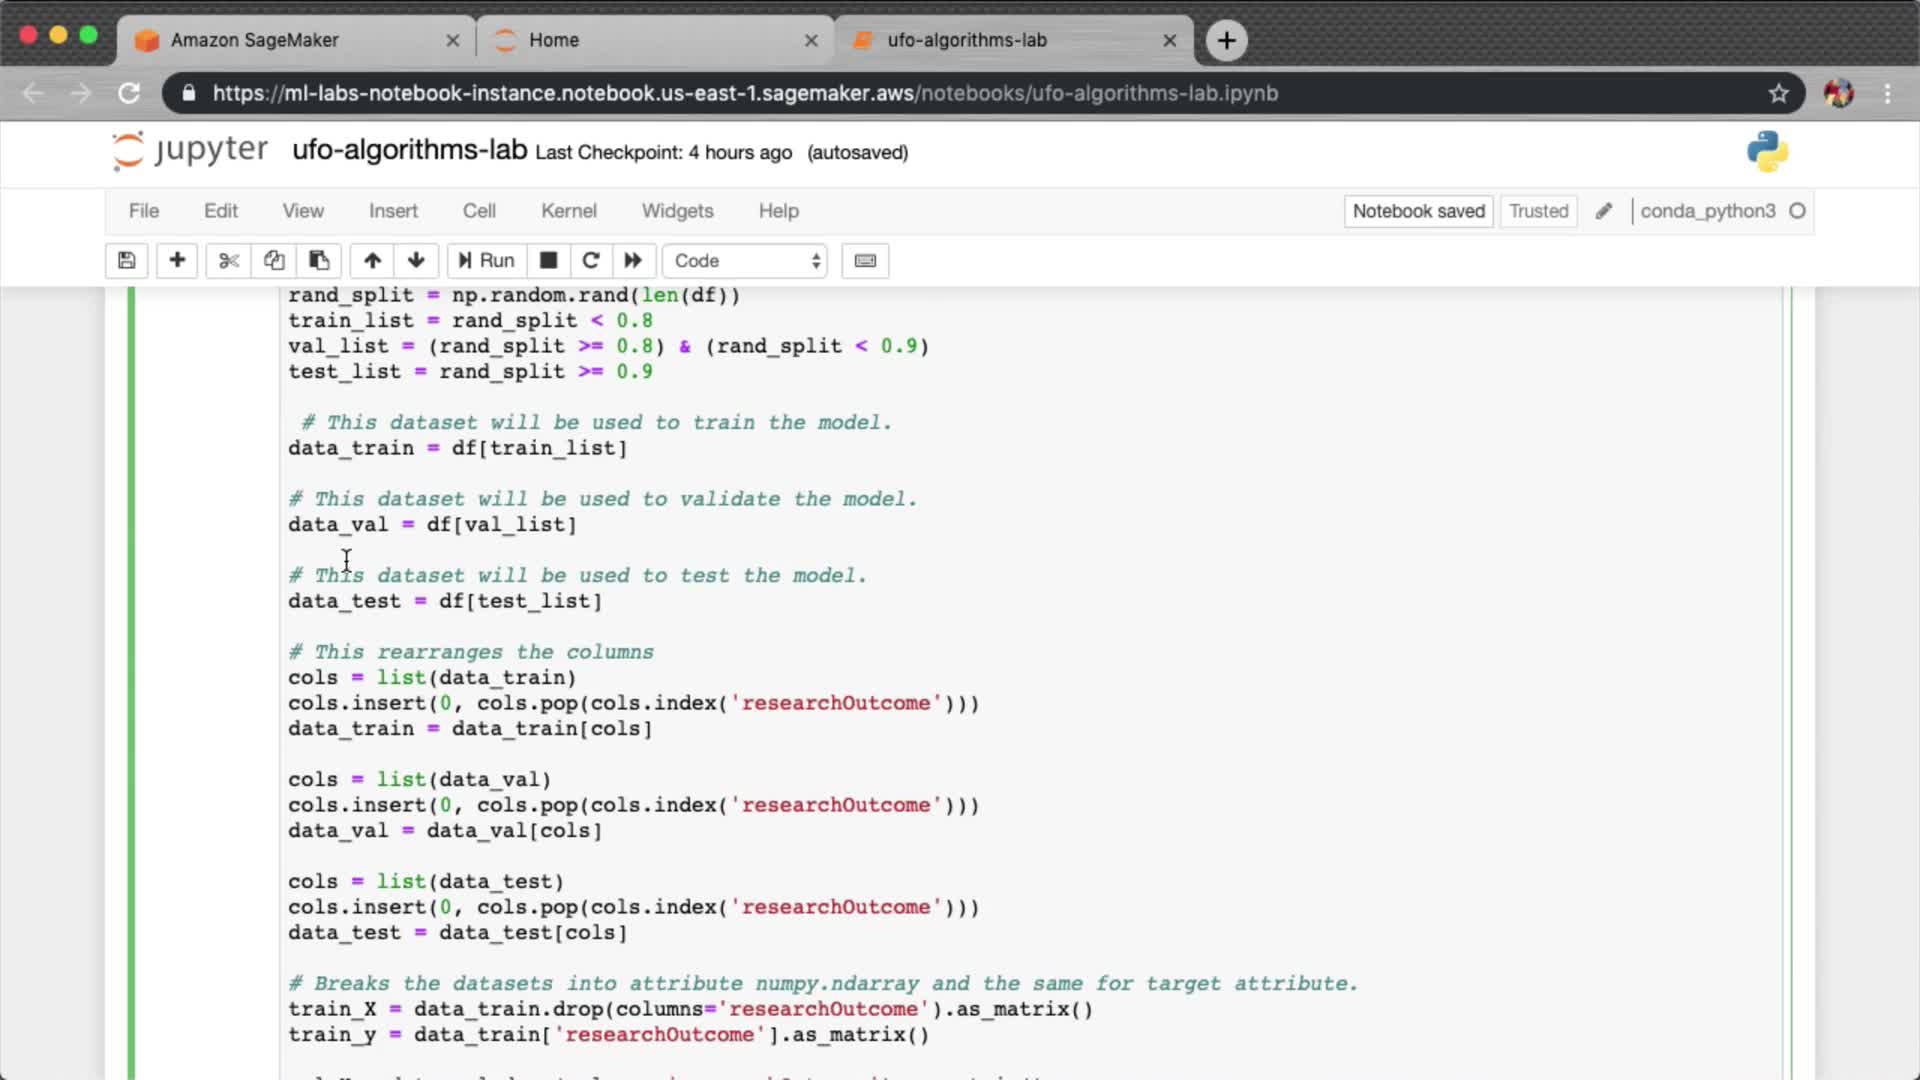
Task: Click the save and checkpoint icon
Action: pos(127,261)
